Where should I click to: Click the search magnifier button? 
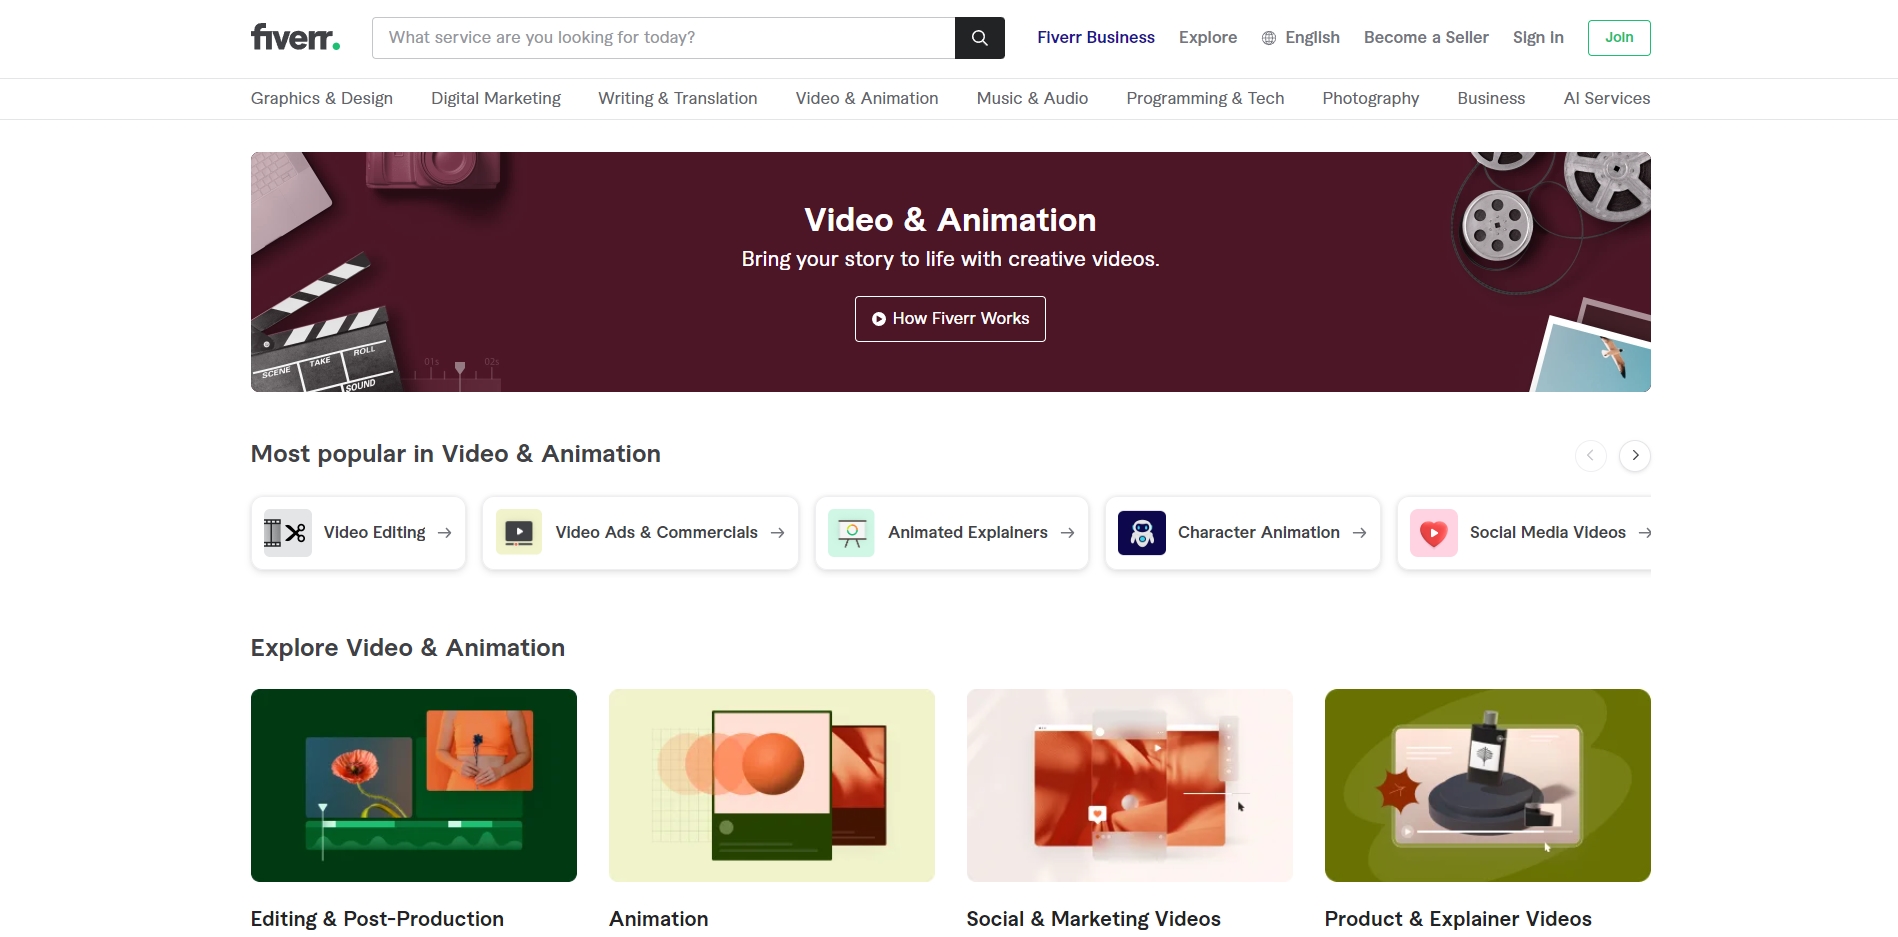[x=980, y=38]
